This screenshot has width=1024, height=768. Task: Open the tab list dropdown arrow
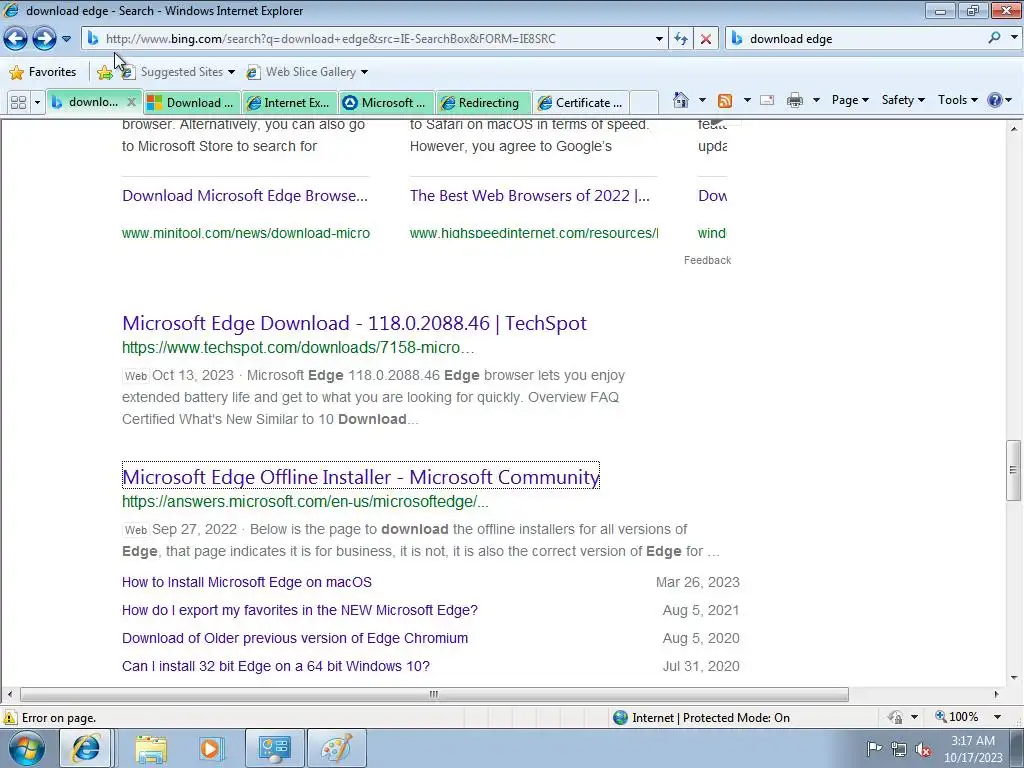(x=37, y=103)
